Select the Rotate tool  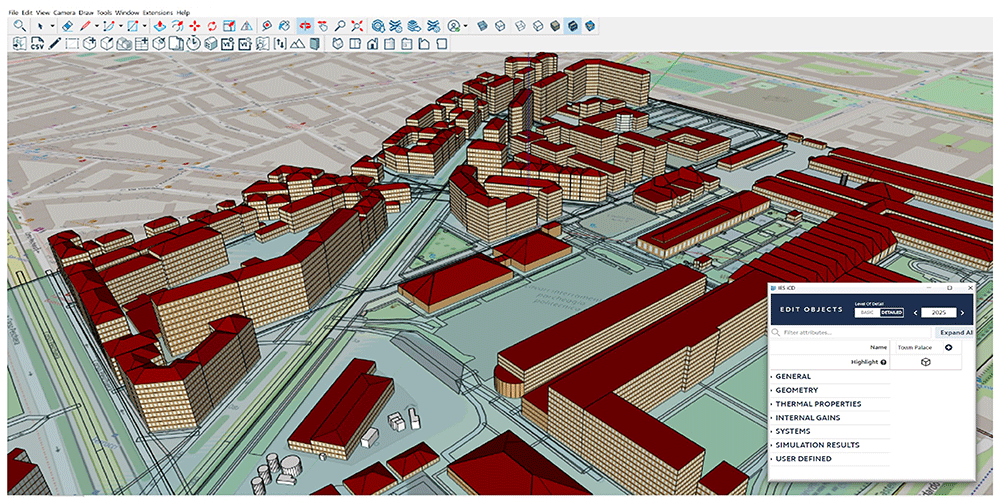212,26
